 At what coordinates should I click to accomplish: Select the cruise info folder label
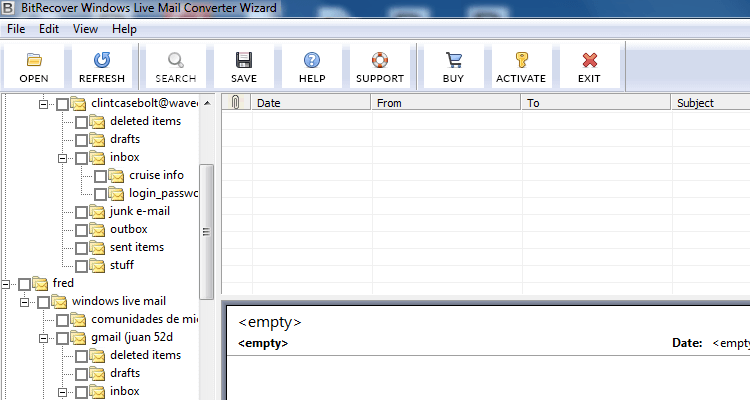pyautogui.click(x=156, y=175)
